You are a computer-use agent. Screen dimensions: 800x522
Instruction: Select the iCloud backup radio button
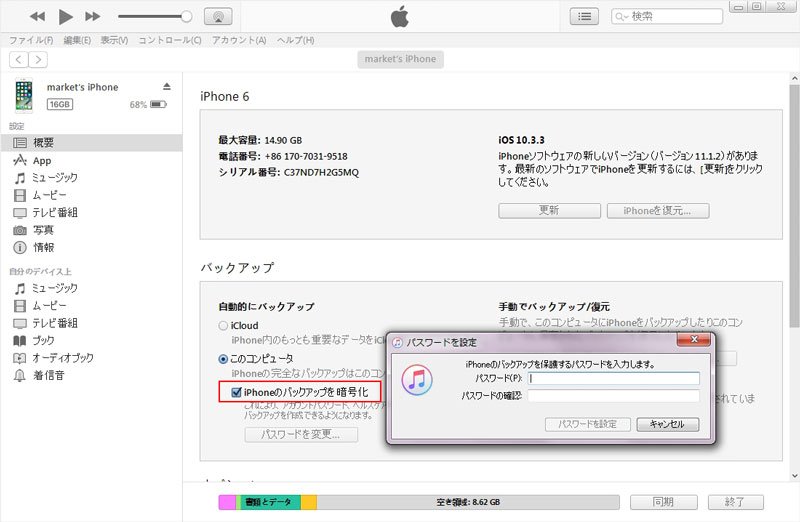[223, 326]
